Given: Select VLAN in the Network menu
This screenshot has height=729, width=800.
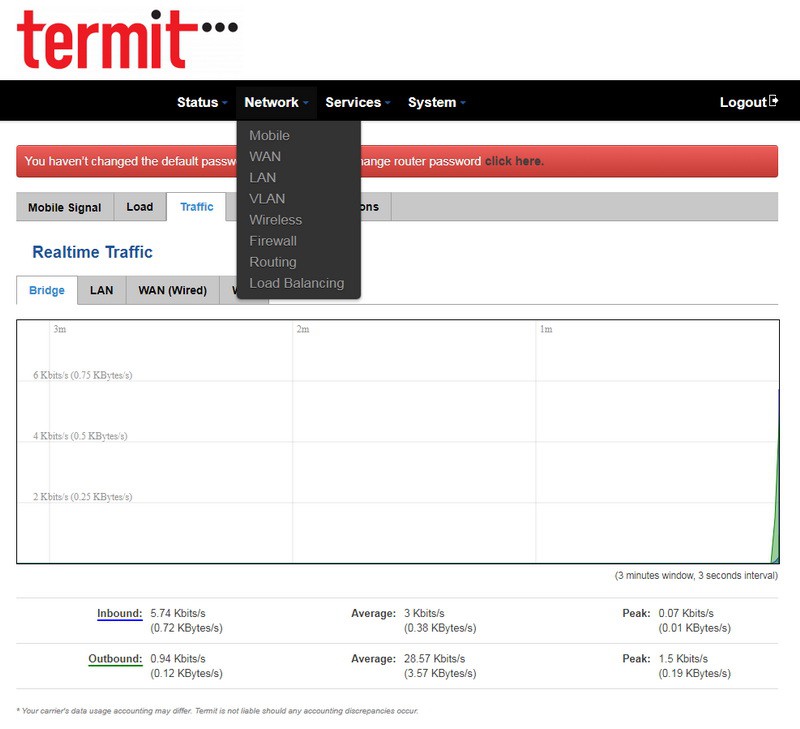Looking at the screenshot, I should point(267,198).
